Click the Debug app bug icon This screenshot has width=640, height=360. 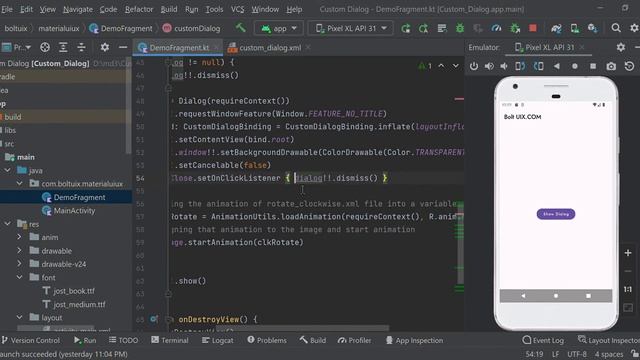tap(460, 28)
